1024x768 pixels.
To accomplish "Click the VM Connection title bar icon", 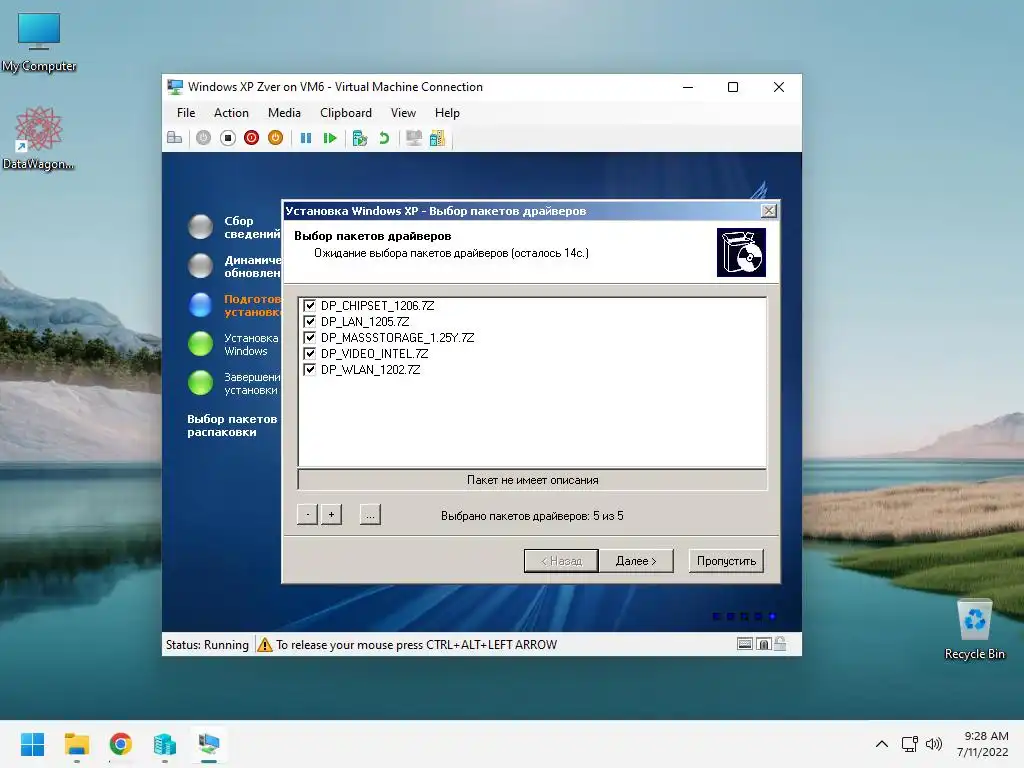I will 175,87.
